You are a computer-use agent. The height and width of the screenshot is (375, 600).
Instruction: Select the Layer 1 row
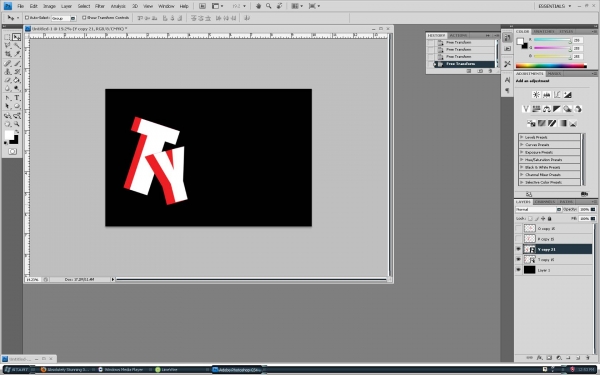coord(557,270)
